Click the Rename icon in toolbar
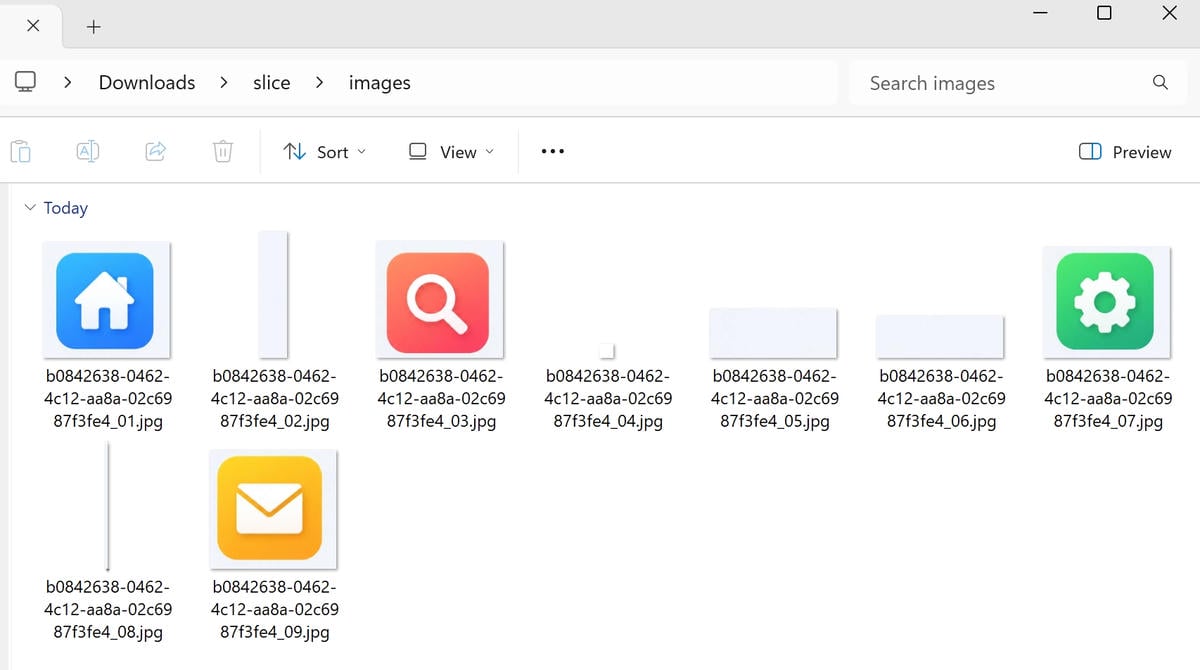This screenshot has height=670, width=1200. click(x=88, y=152)
